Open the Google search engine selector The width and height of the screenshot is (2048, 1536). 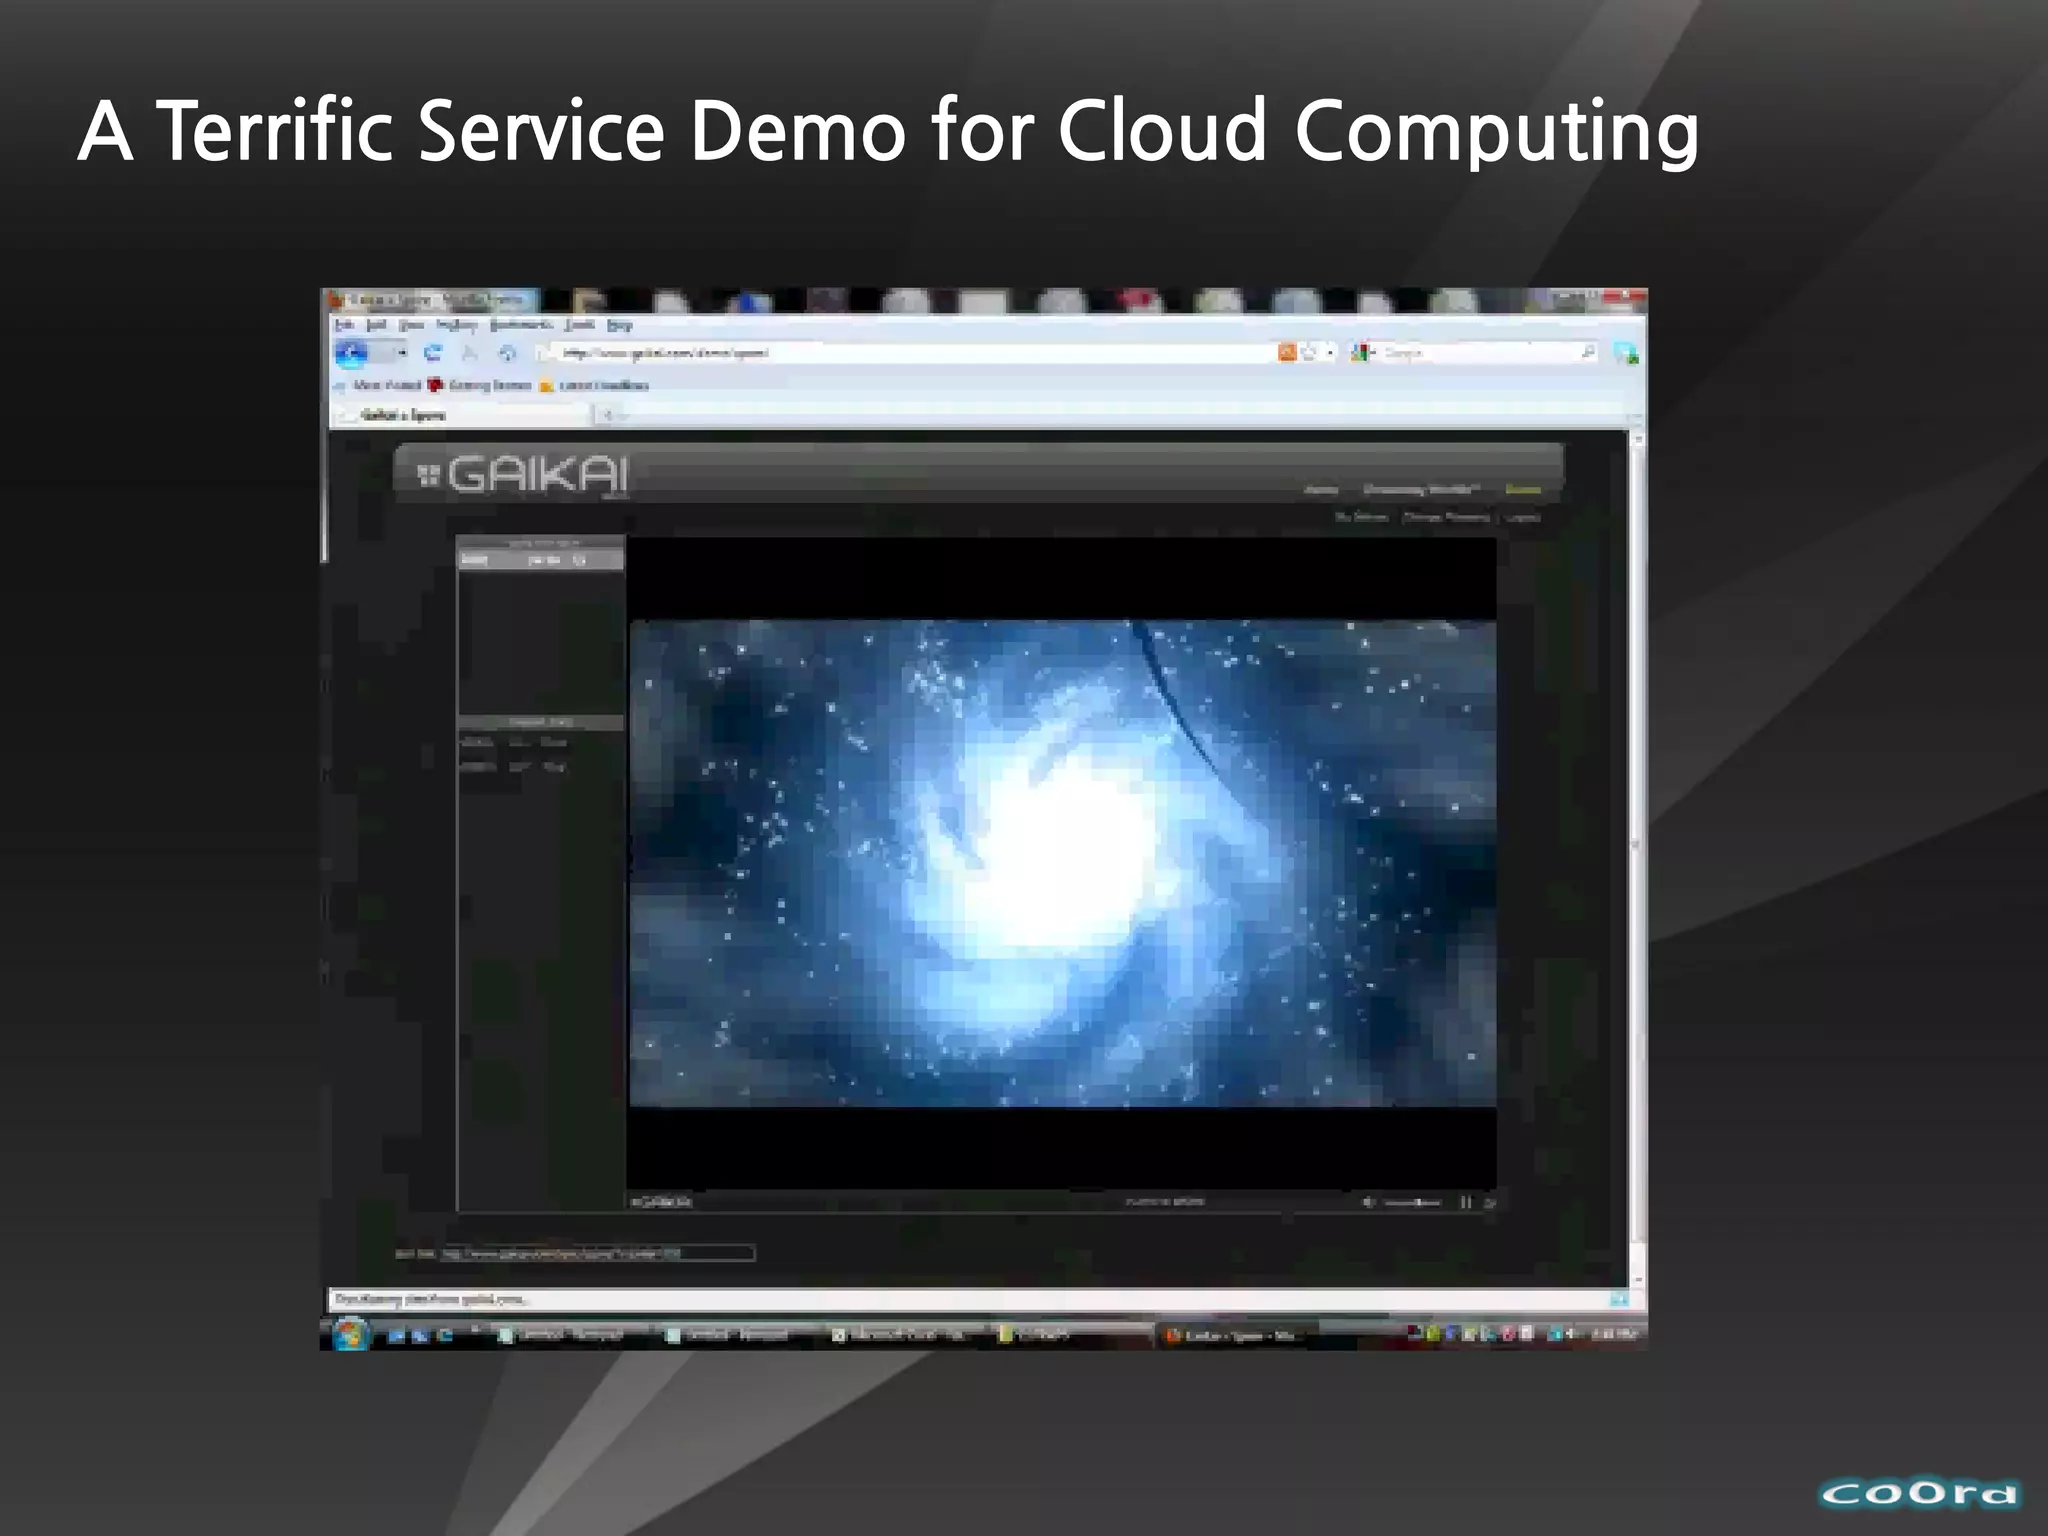1363,353
